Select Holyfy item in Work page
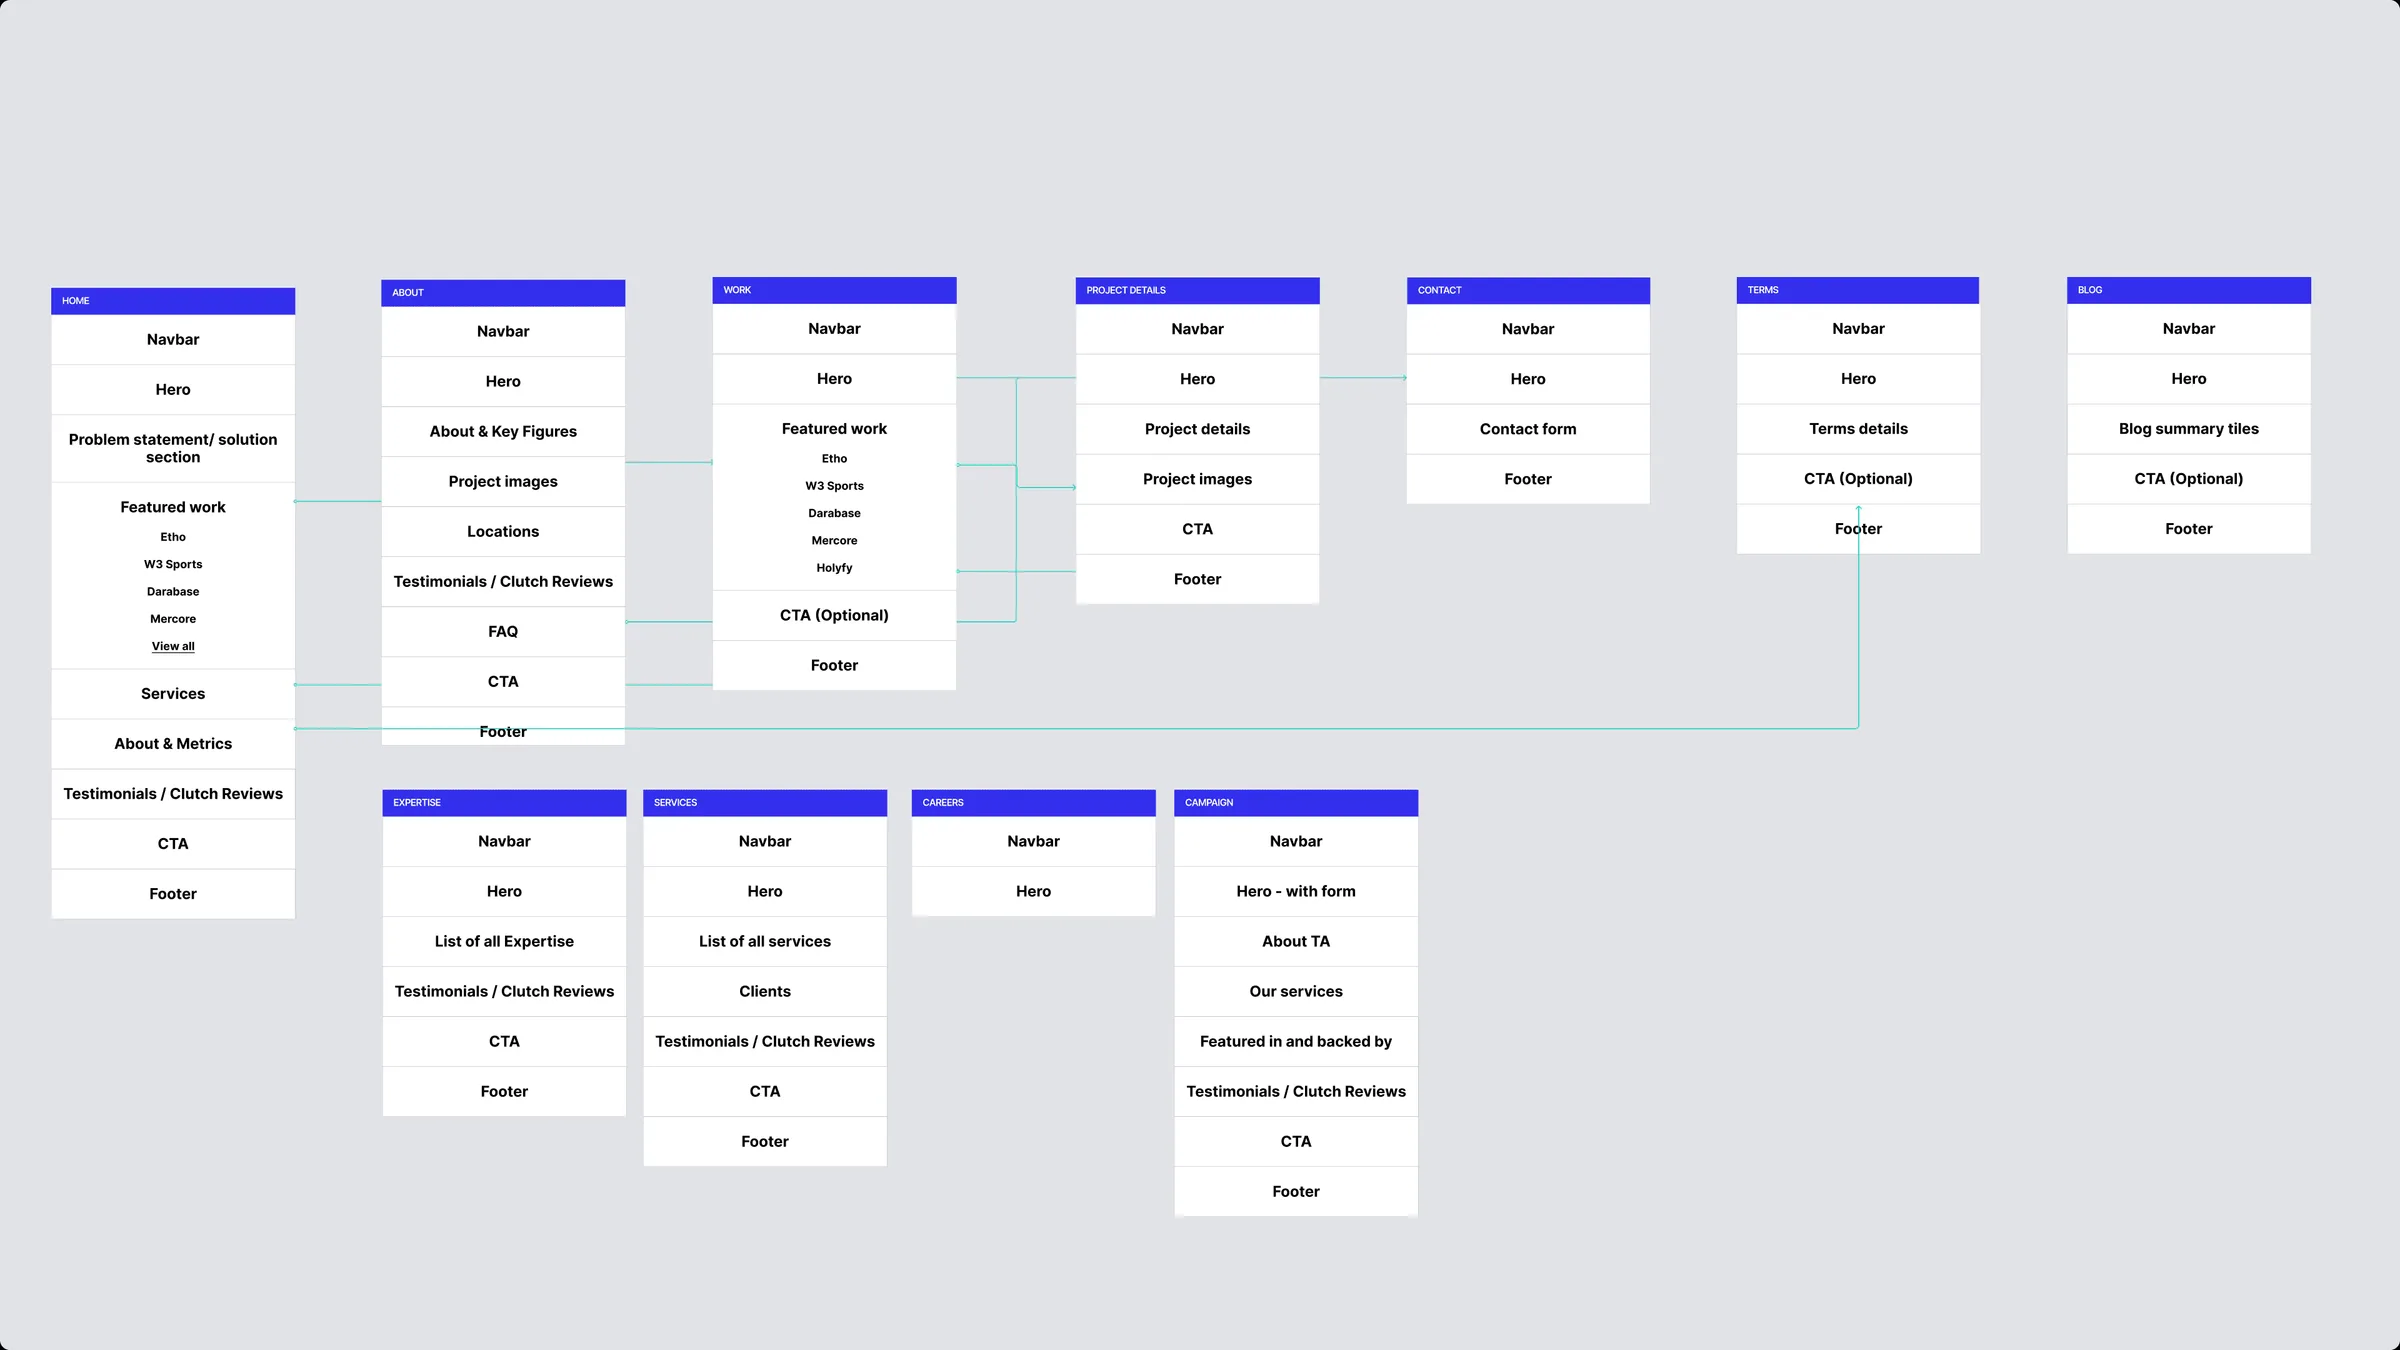 coord(834,568)
